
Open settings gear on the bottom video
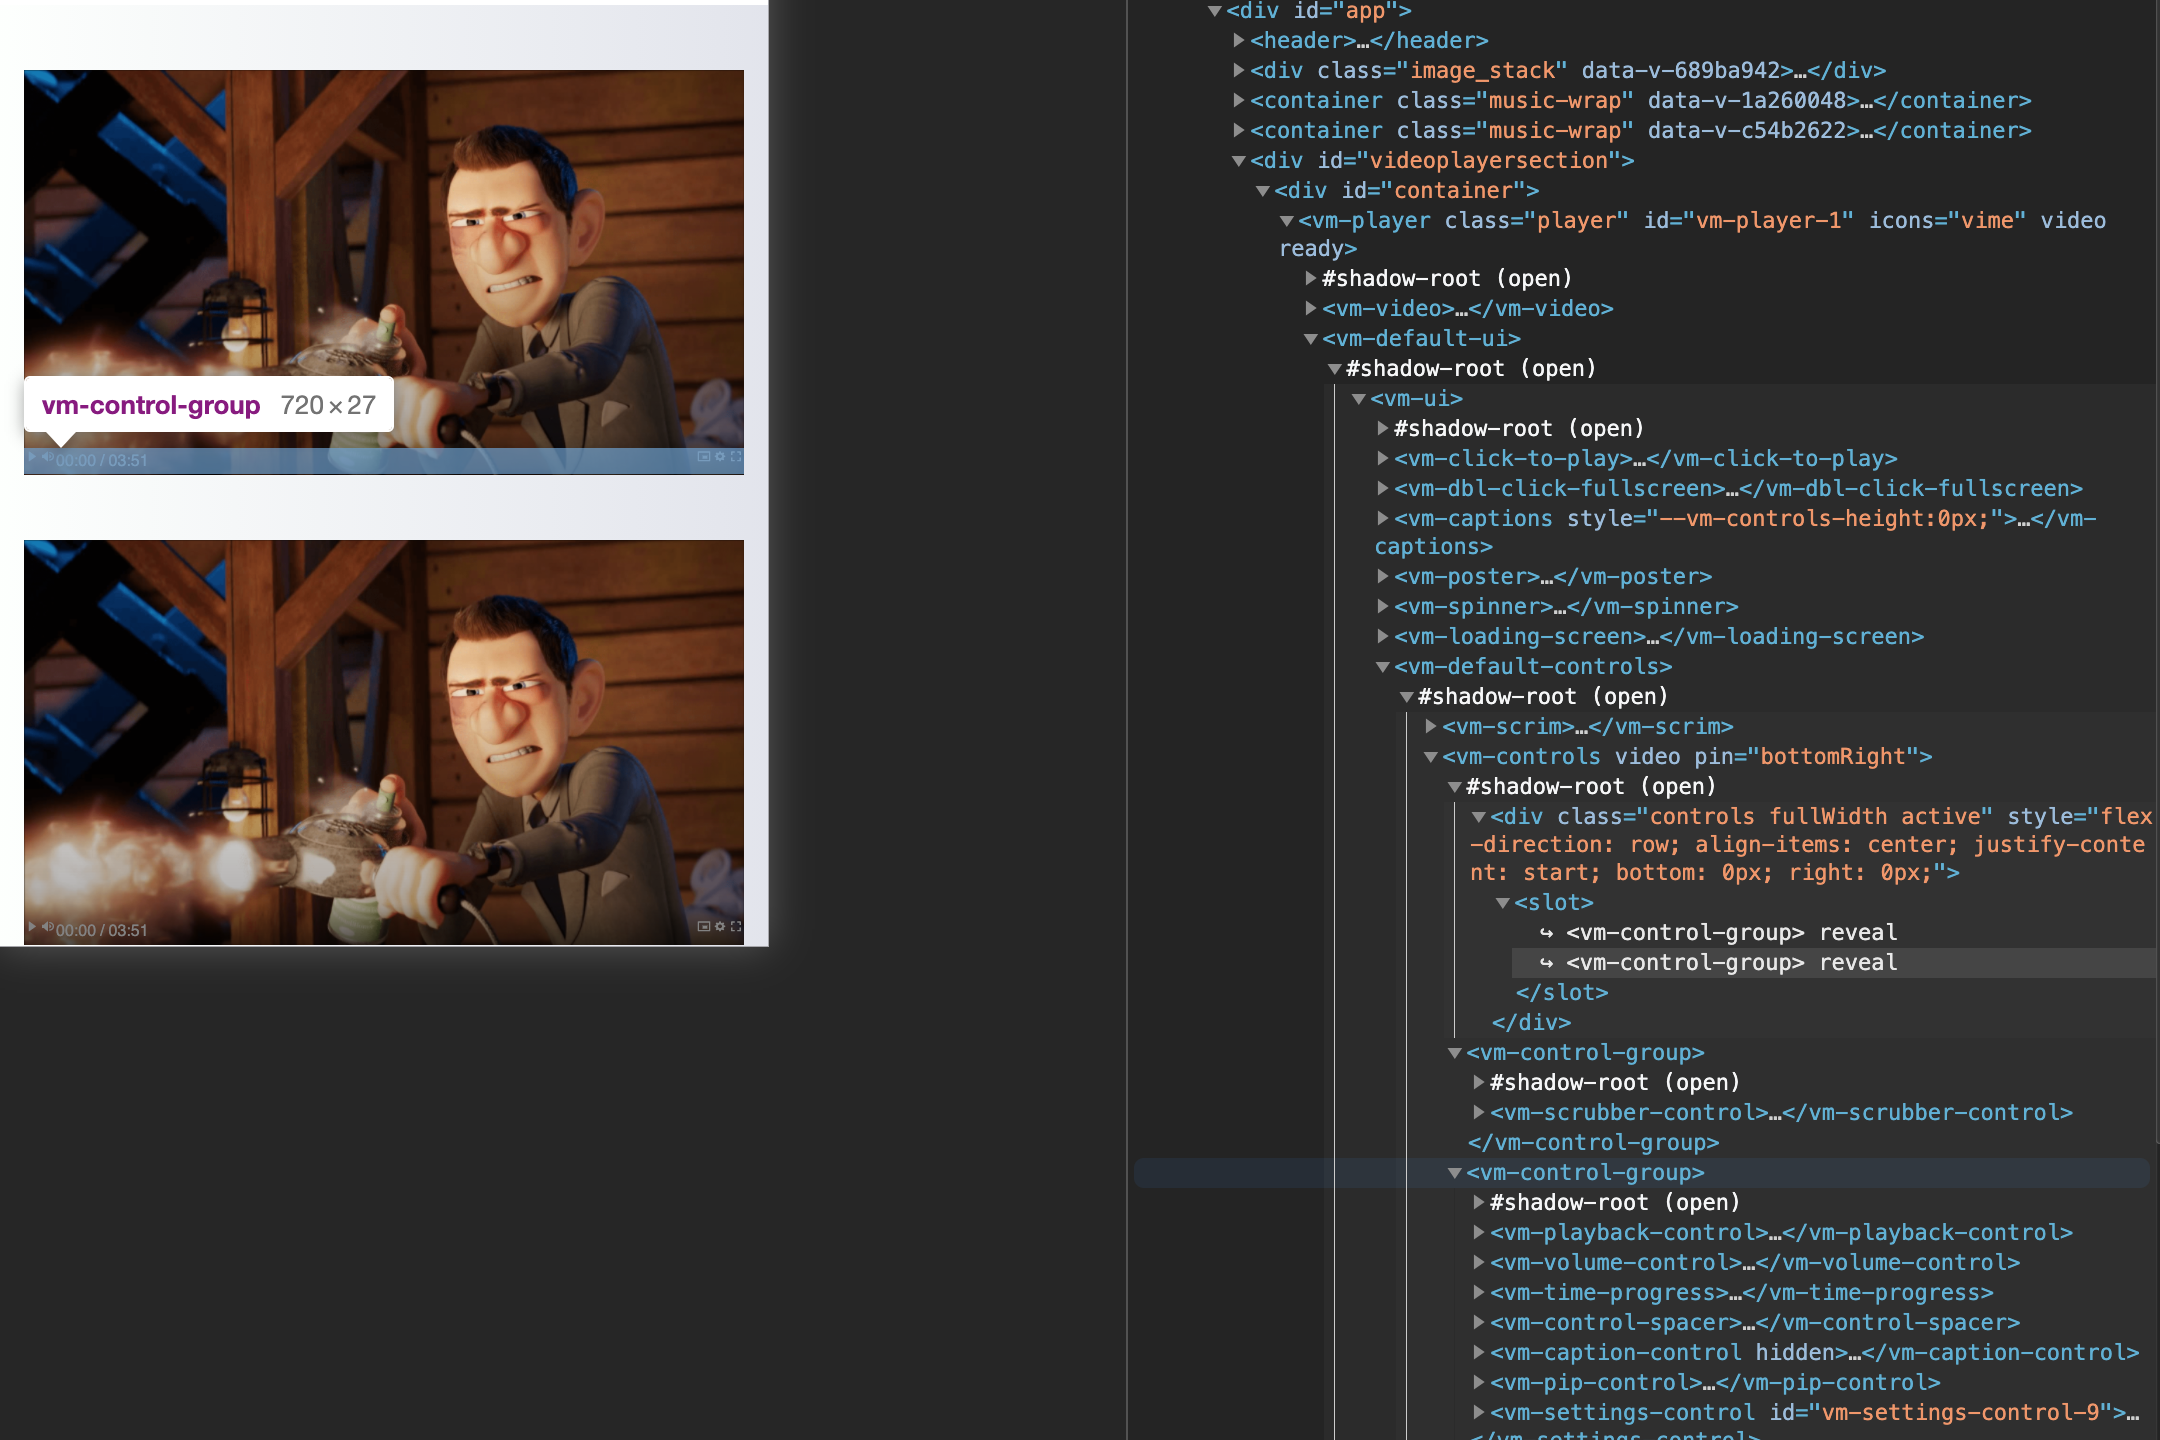pos(720,926)
